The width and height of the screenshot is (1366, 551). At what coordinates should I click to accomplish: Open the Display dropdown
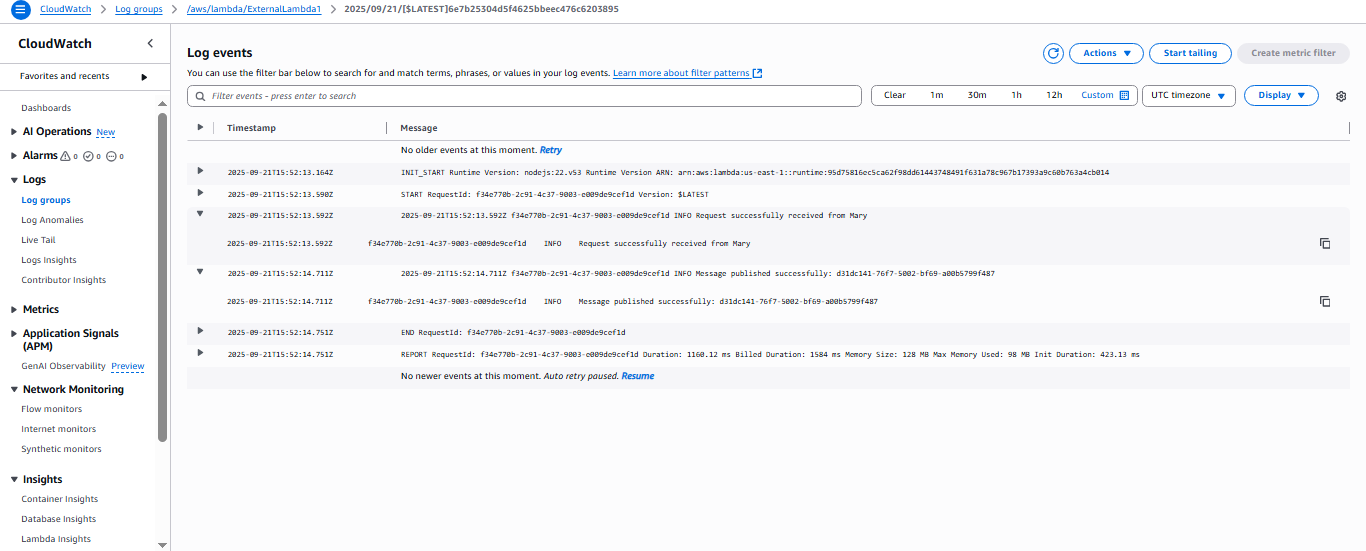[1281, 95]
